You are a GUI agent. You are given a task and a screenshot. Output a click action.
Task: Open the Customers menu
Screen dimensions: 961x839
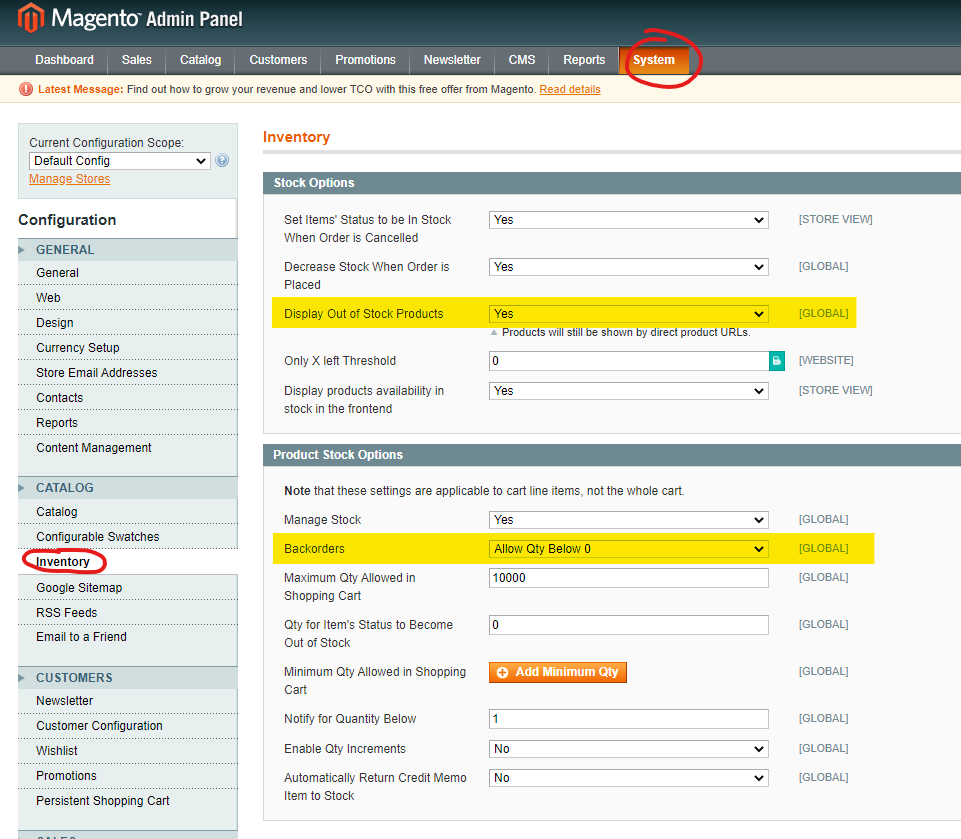tap(278, 60)
